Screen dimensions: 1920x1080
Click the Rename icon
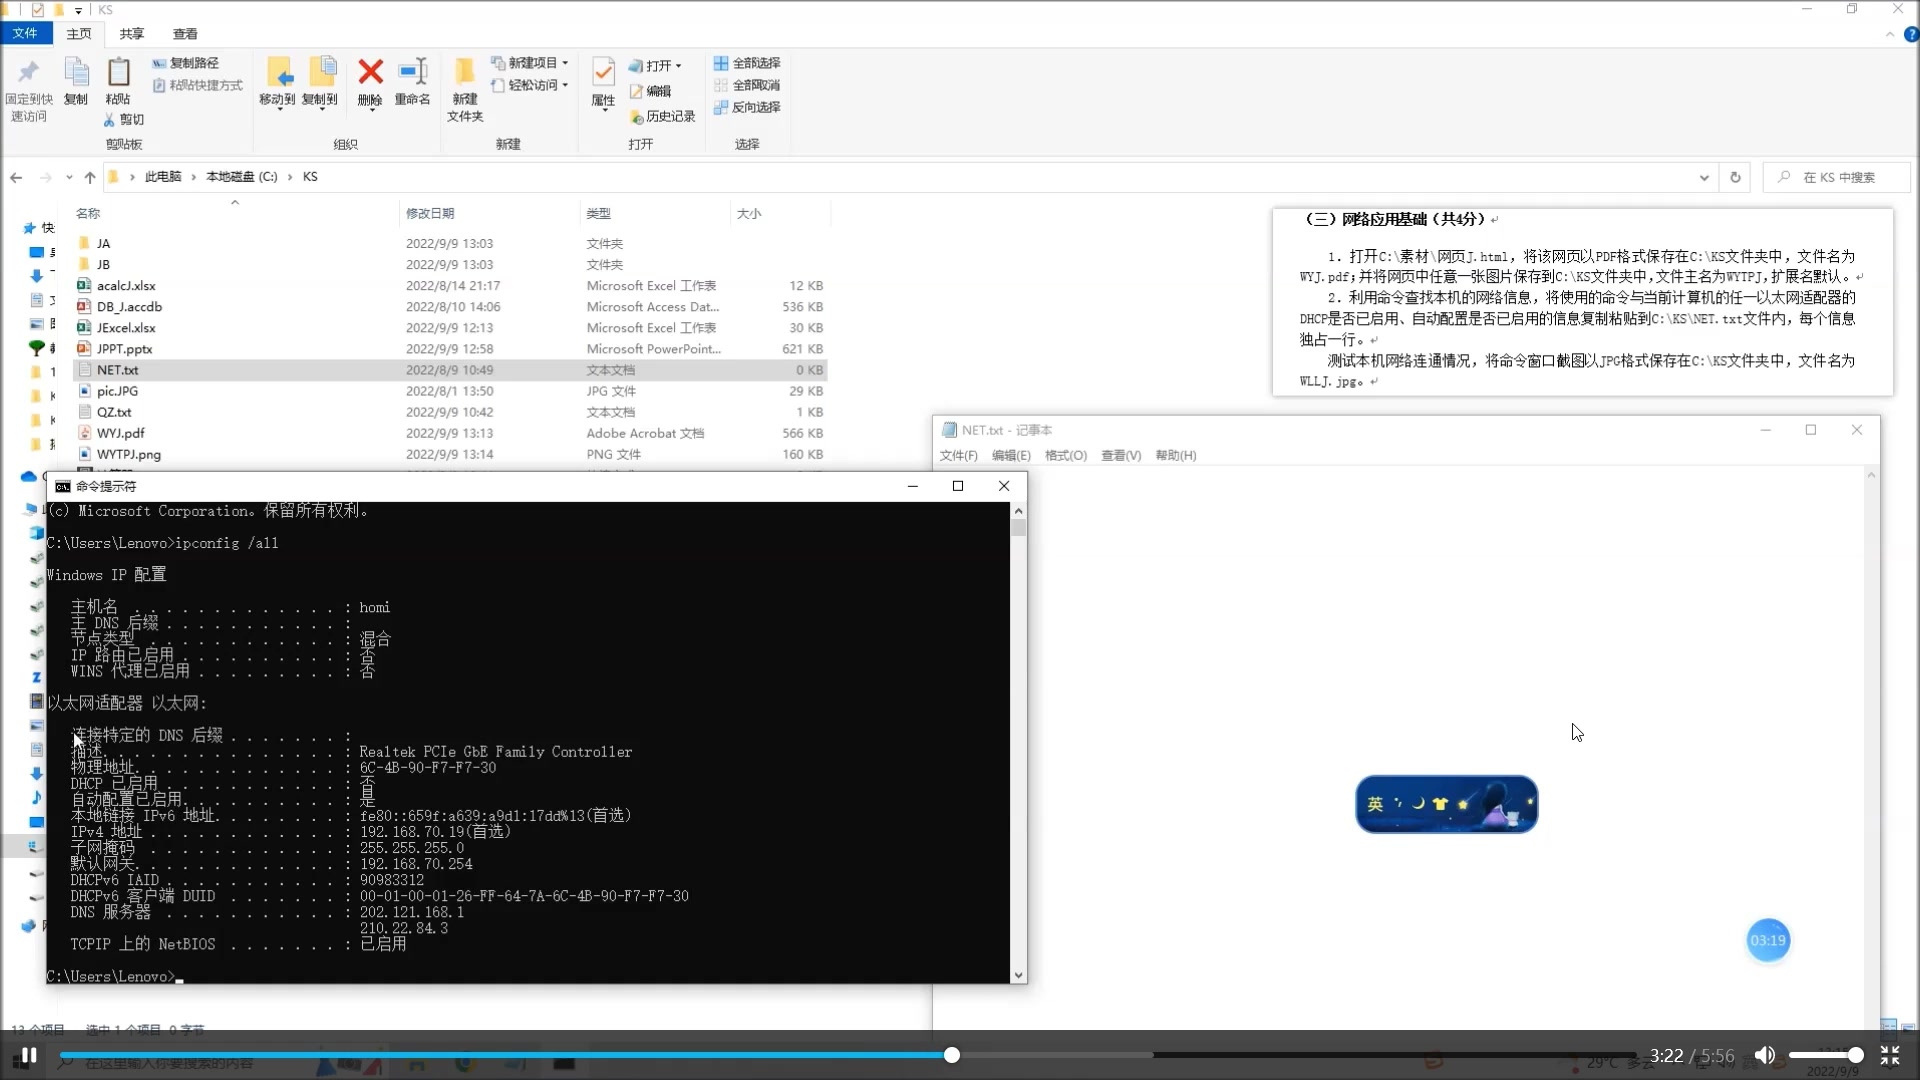[x=412, y=72]
